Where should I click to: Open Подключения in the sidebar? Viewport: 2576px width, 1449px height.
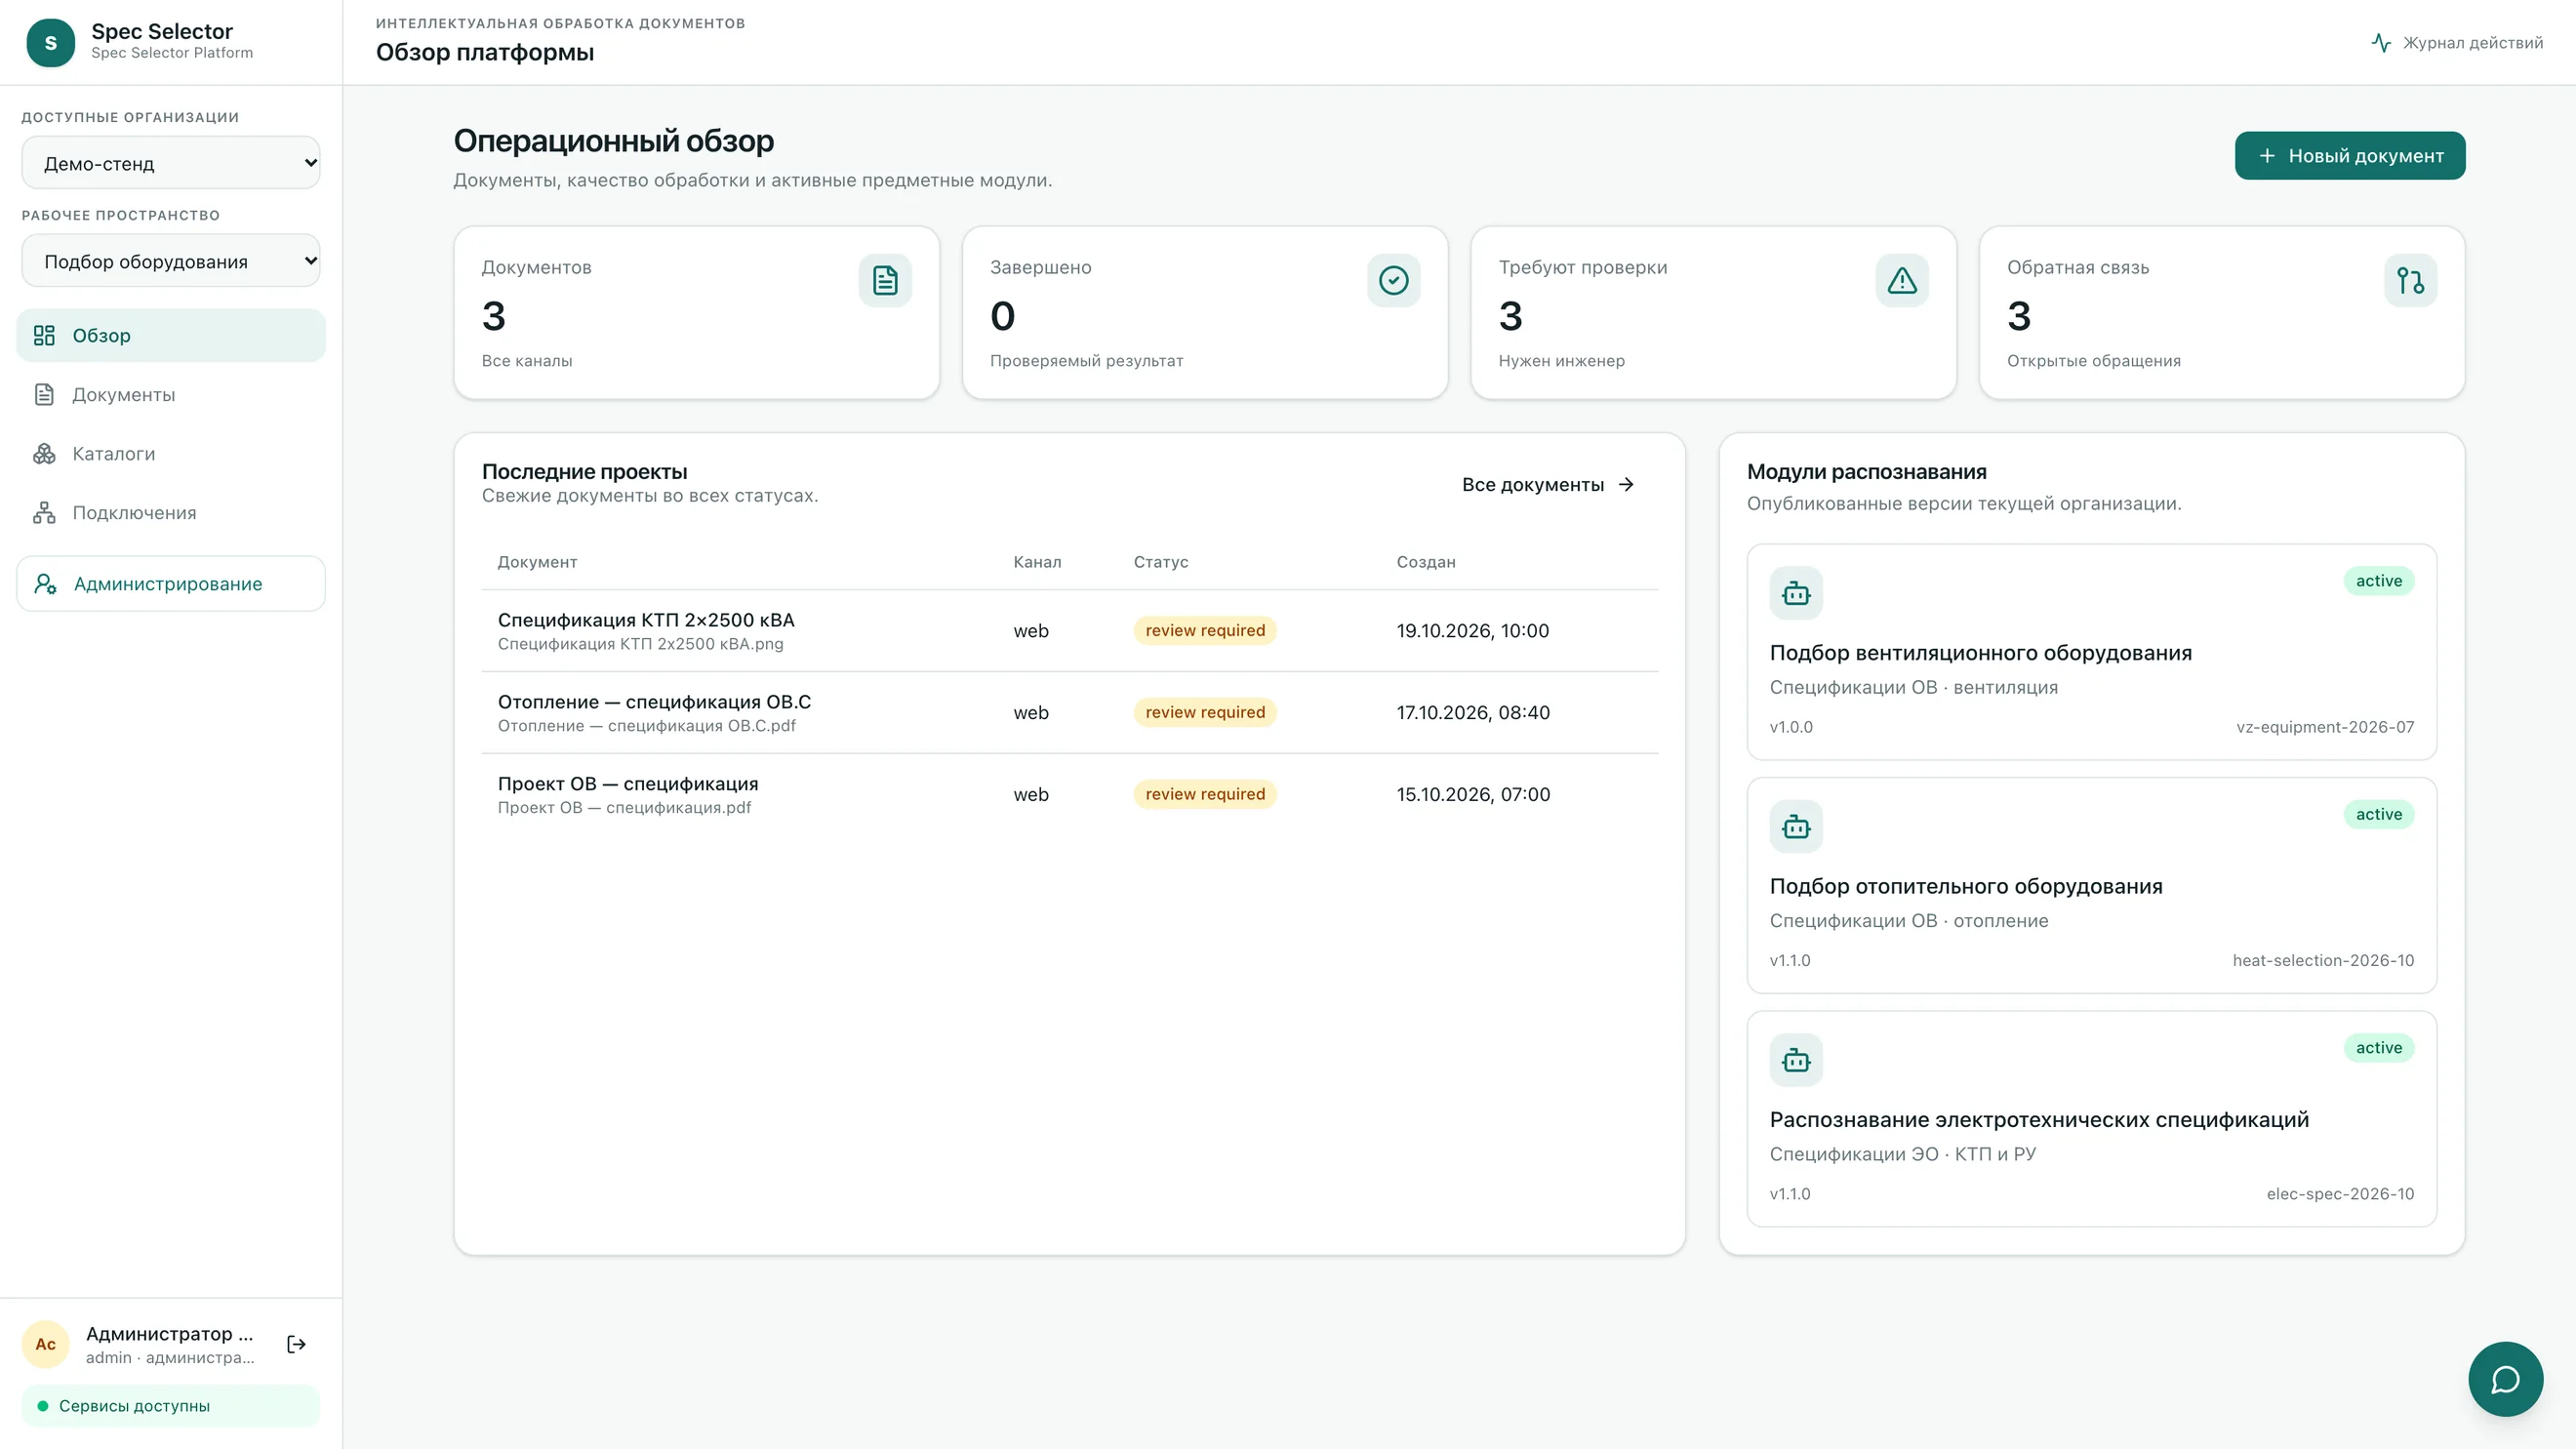click(x=171, y=512)
